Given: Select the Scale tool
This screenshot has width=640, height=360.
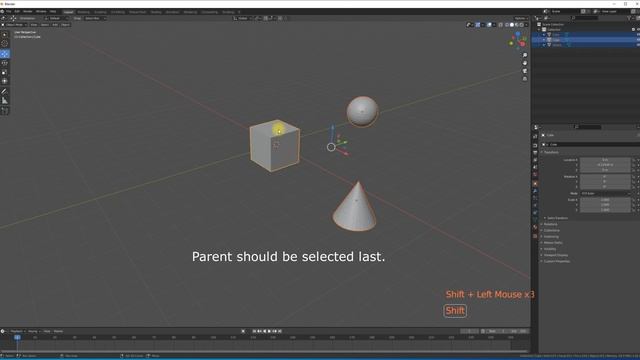Looking at the screenshot, I should click(x=5, y=72).
